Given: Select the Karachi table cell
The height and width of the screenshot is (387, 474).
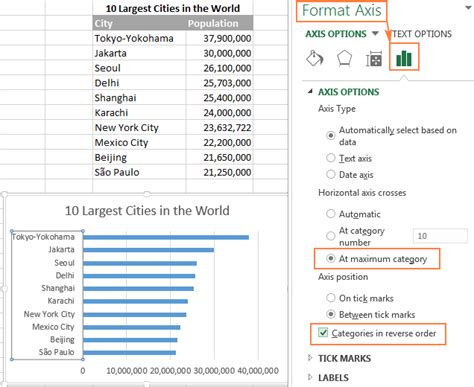Looking at the screenshot, I should click(139, 113).
